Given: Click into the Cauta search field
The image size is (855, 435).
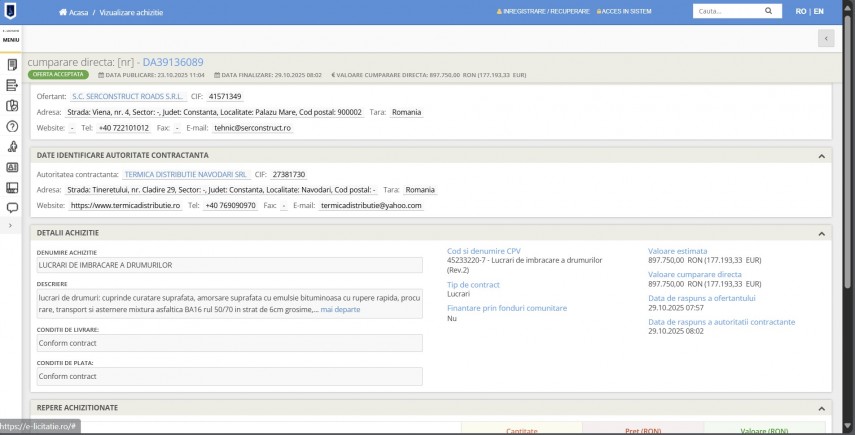Looking at the screenshot, I should point(724,11).
